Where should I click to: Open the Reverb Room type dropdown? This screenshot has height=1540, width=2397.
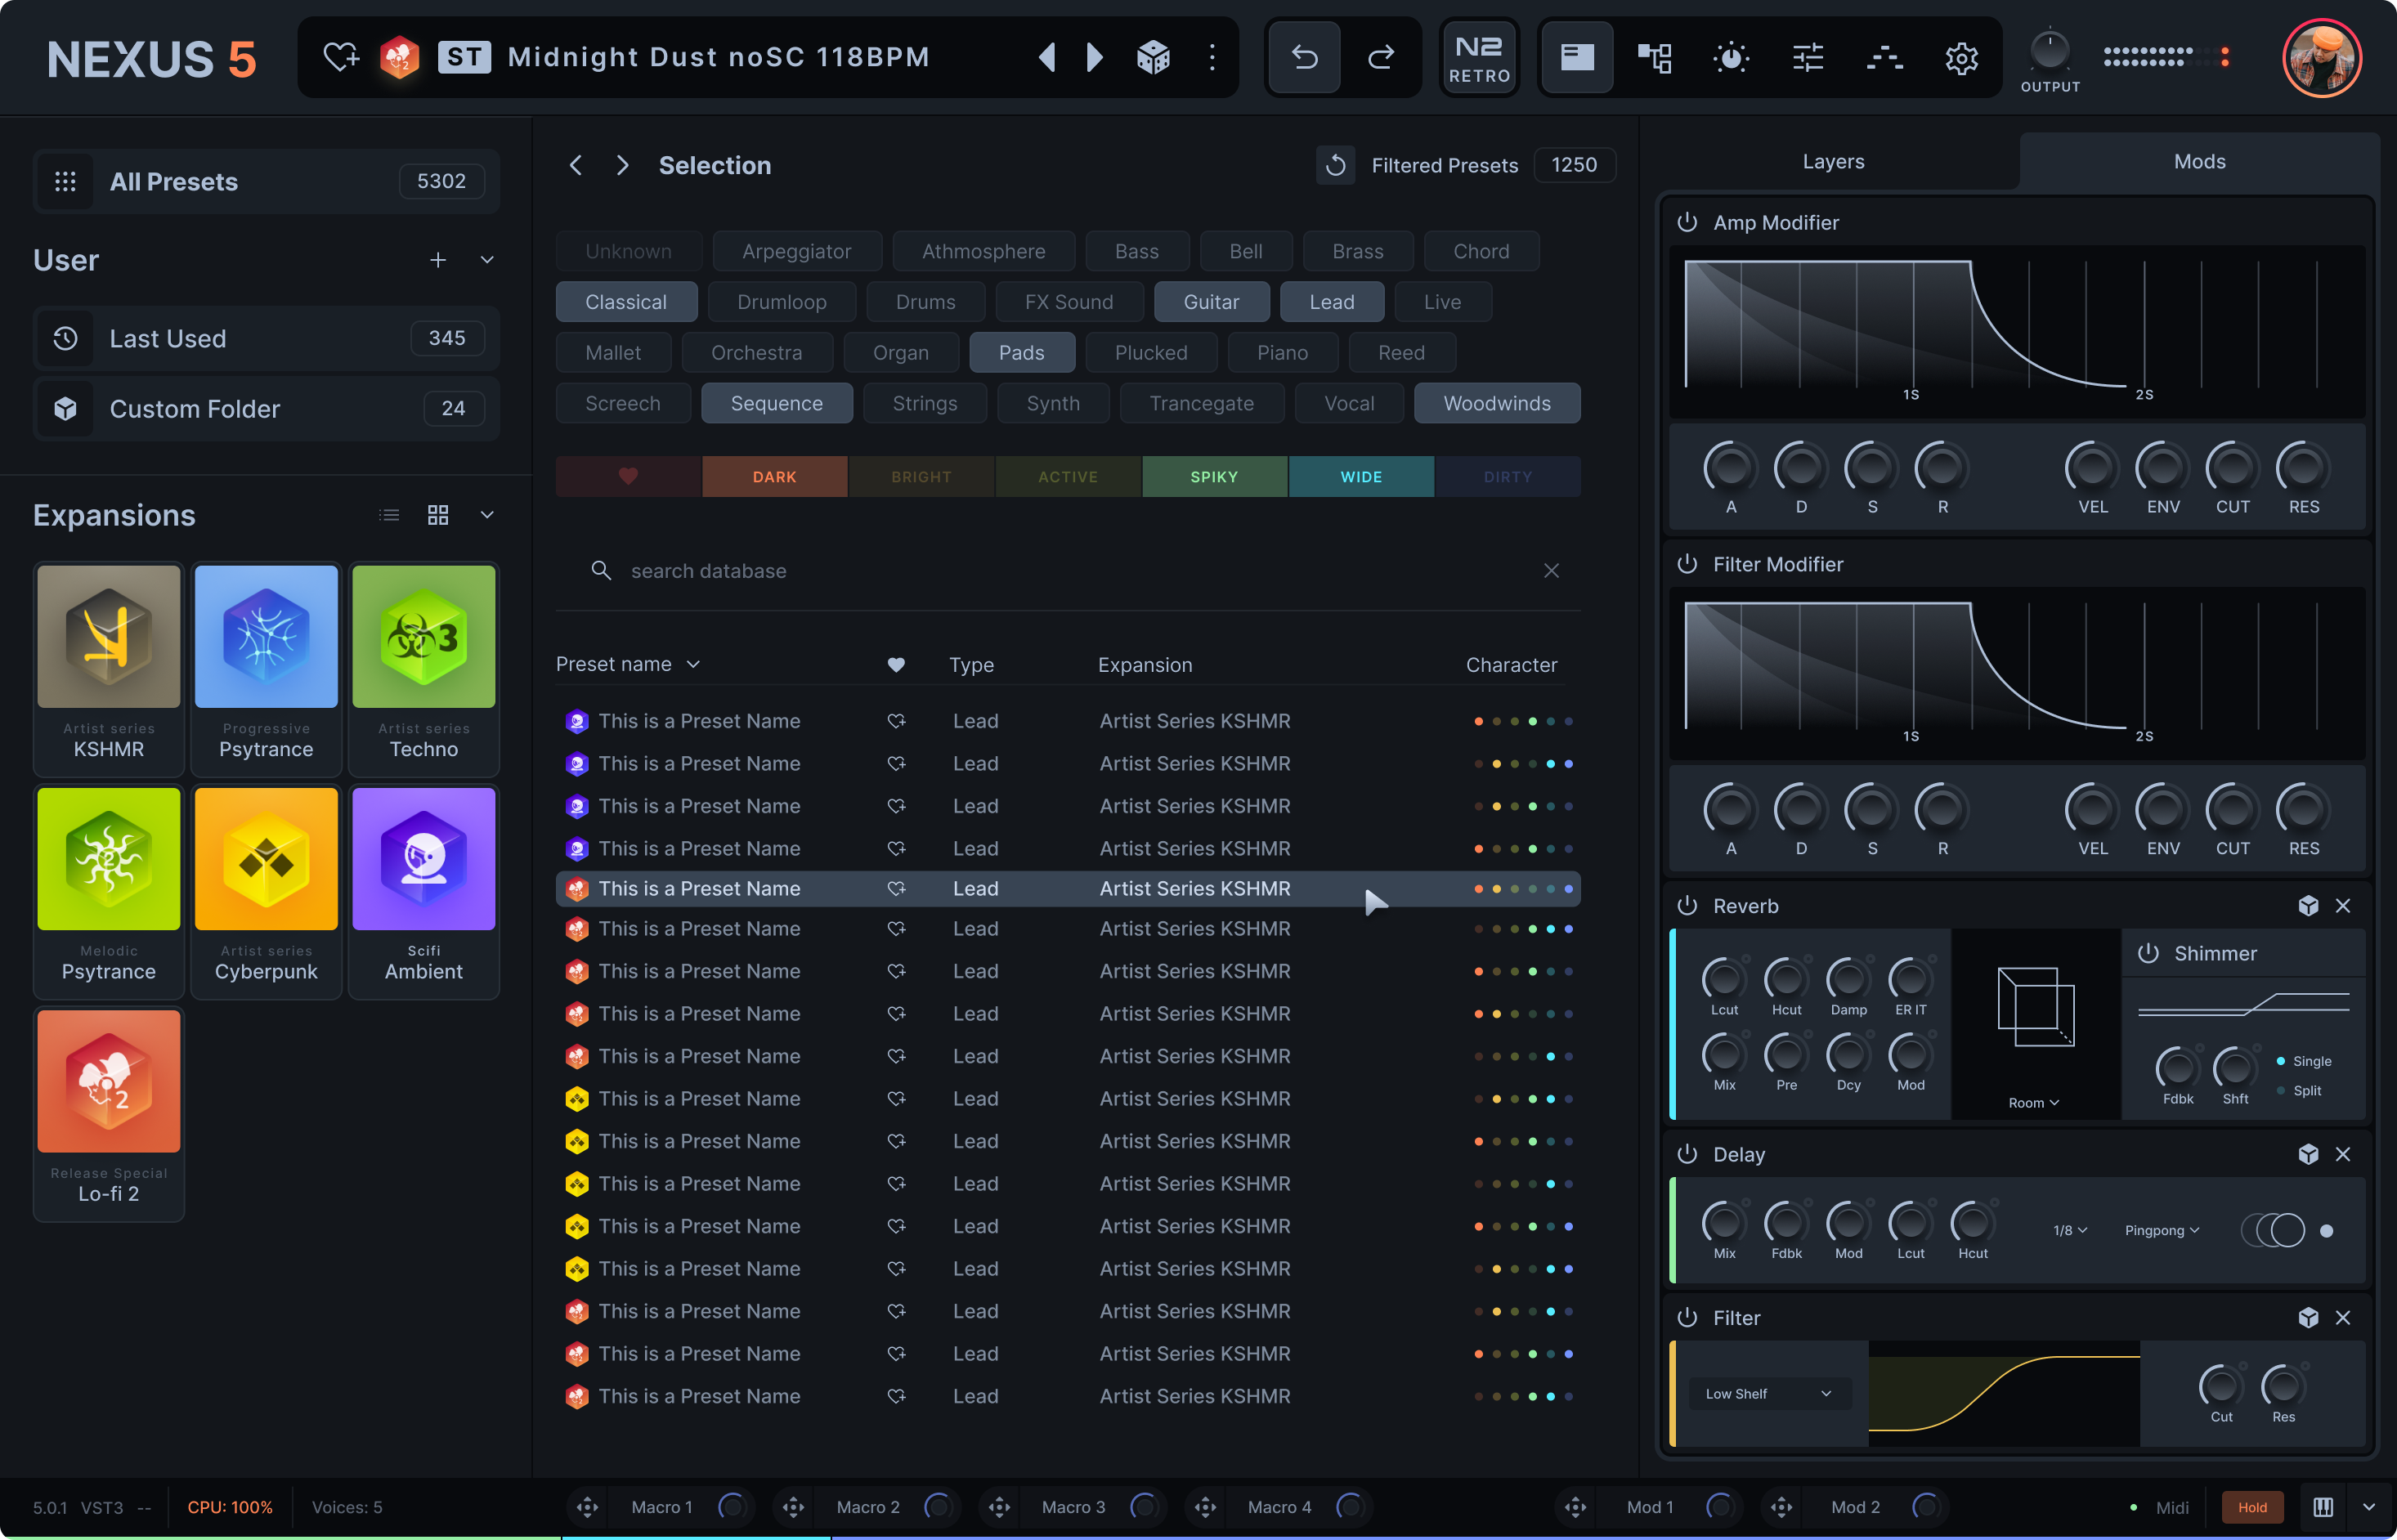pyautogui.click(x=2033, y=1102)
